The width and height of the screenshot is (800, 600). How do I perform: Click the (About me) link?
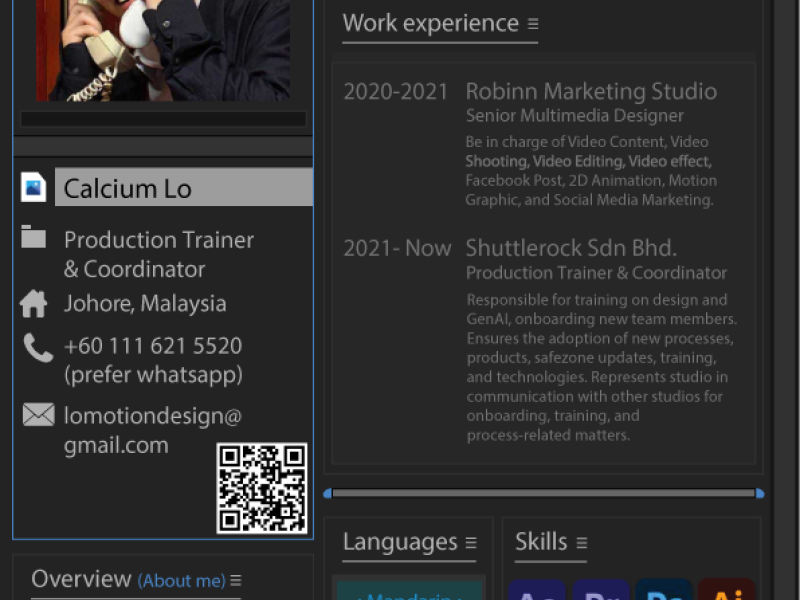pos(181,581)
